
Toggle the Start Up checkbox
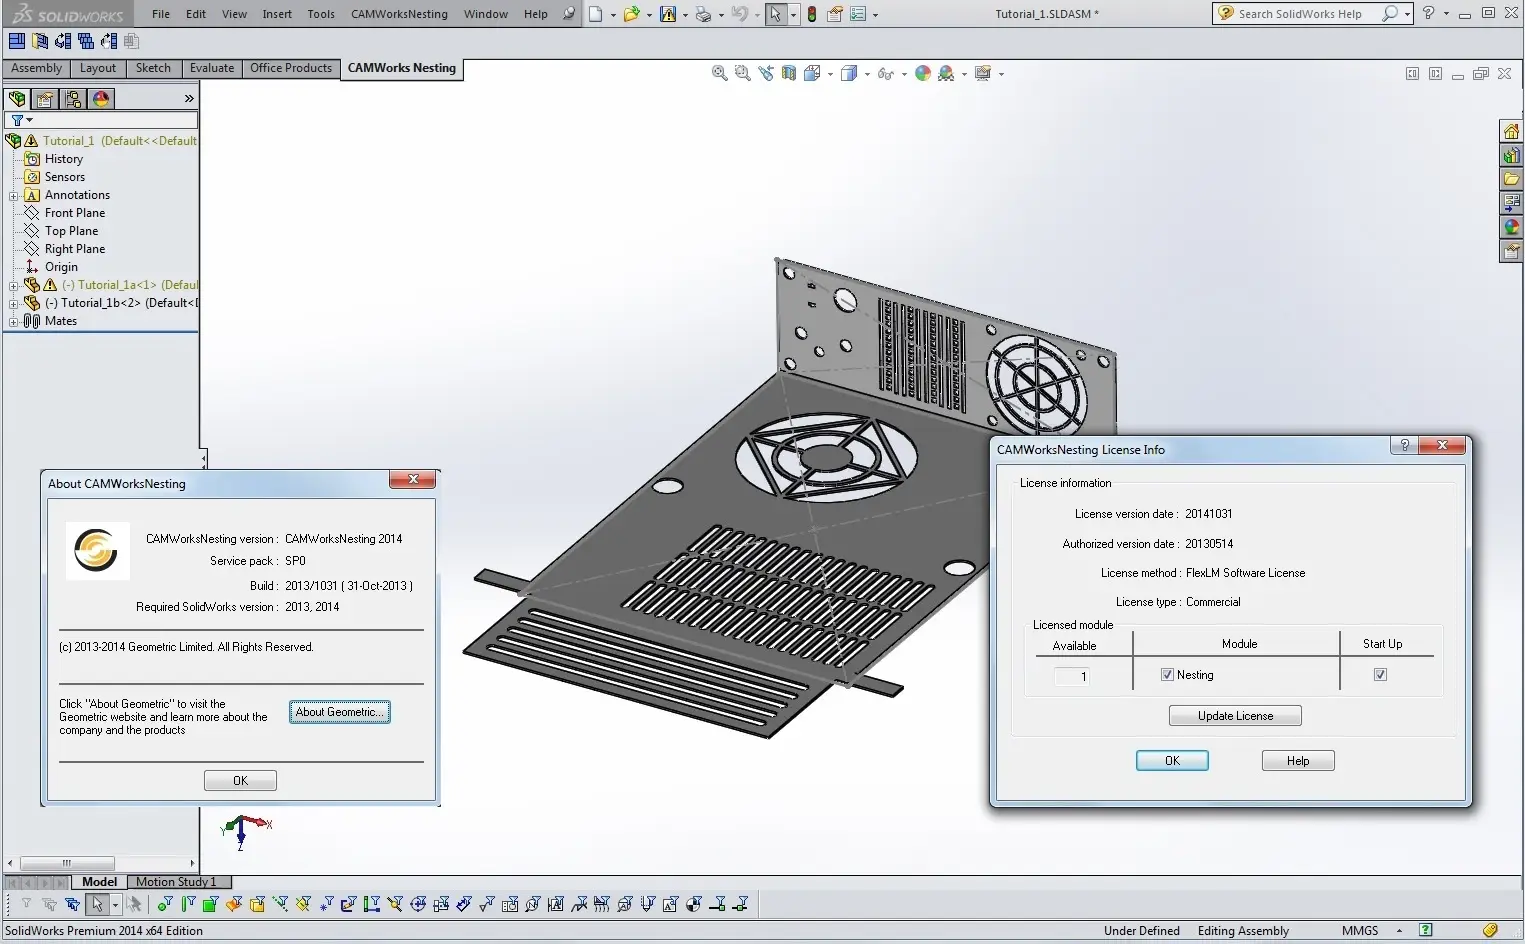(x=1380, y=675)
